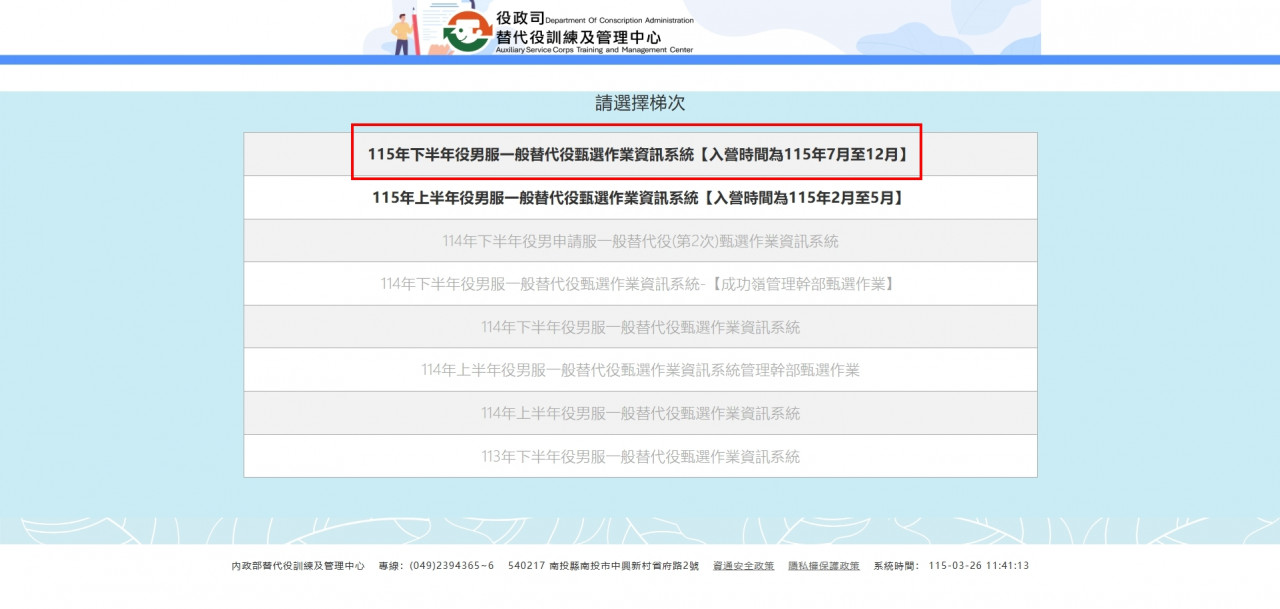Image resolution: width=1280 pixels, height=609 pixels.
Task: Select the plain 114年下半年 一般替代役甄選 row
Action: click(x=640, y=327)
